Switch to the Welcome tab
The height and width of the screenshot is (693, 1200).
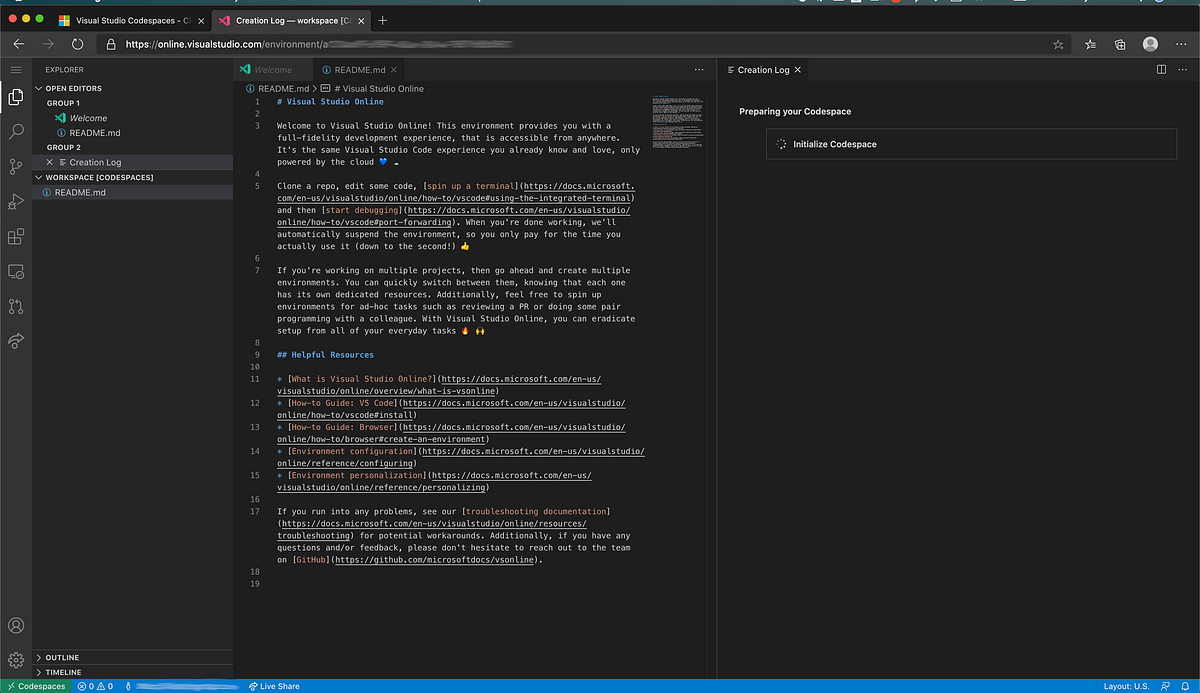pyautogui.click(x=272, y=69)
